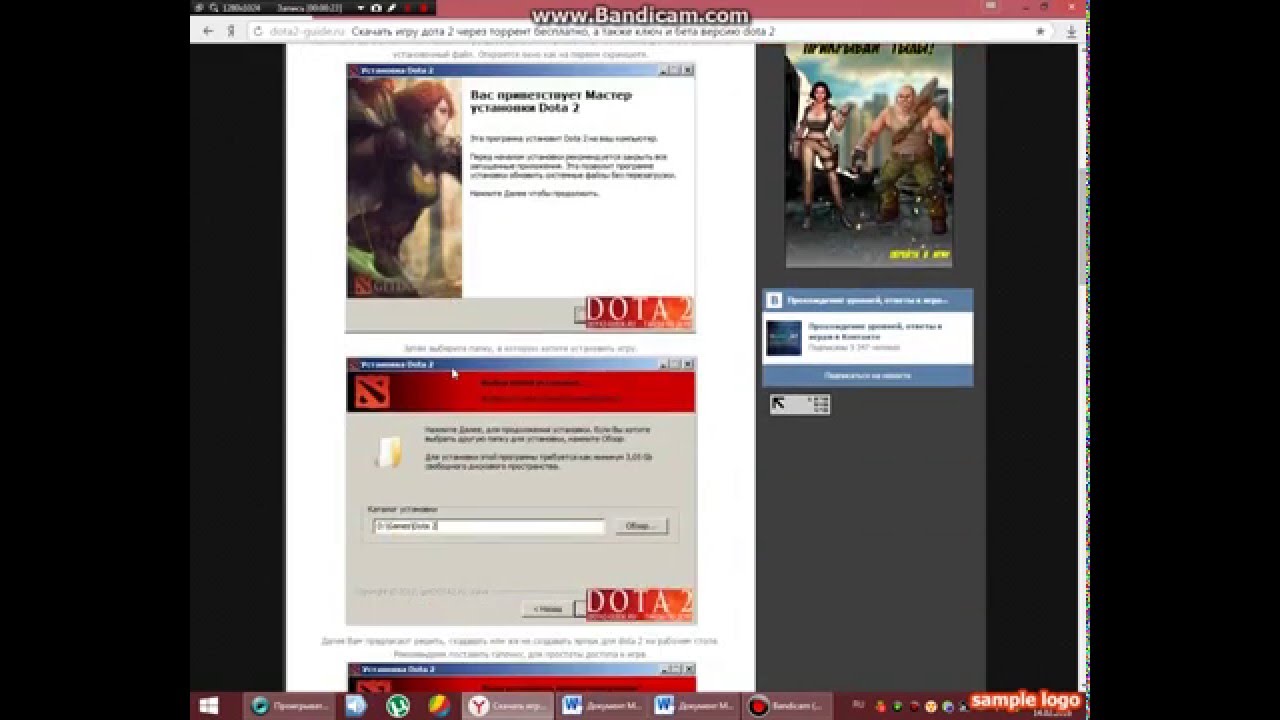Click the Yandex 'Я' home button

pos(231,31)
